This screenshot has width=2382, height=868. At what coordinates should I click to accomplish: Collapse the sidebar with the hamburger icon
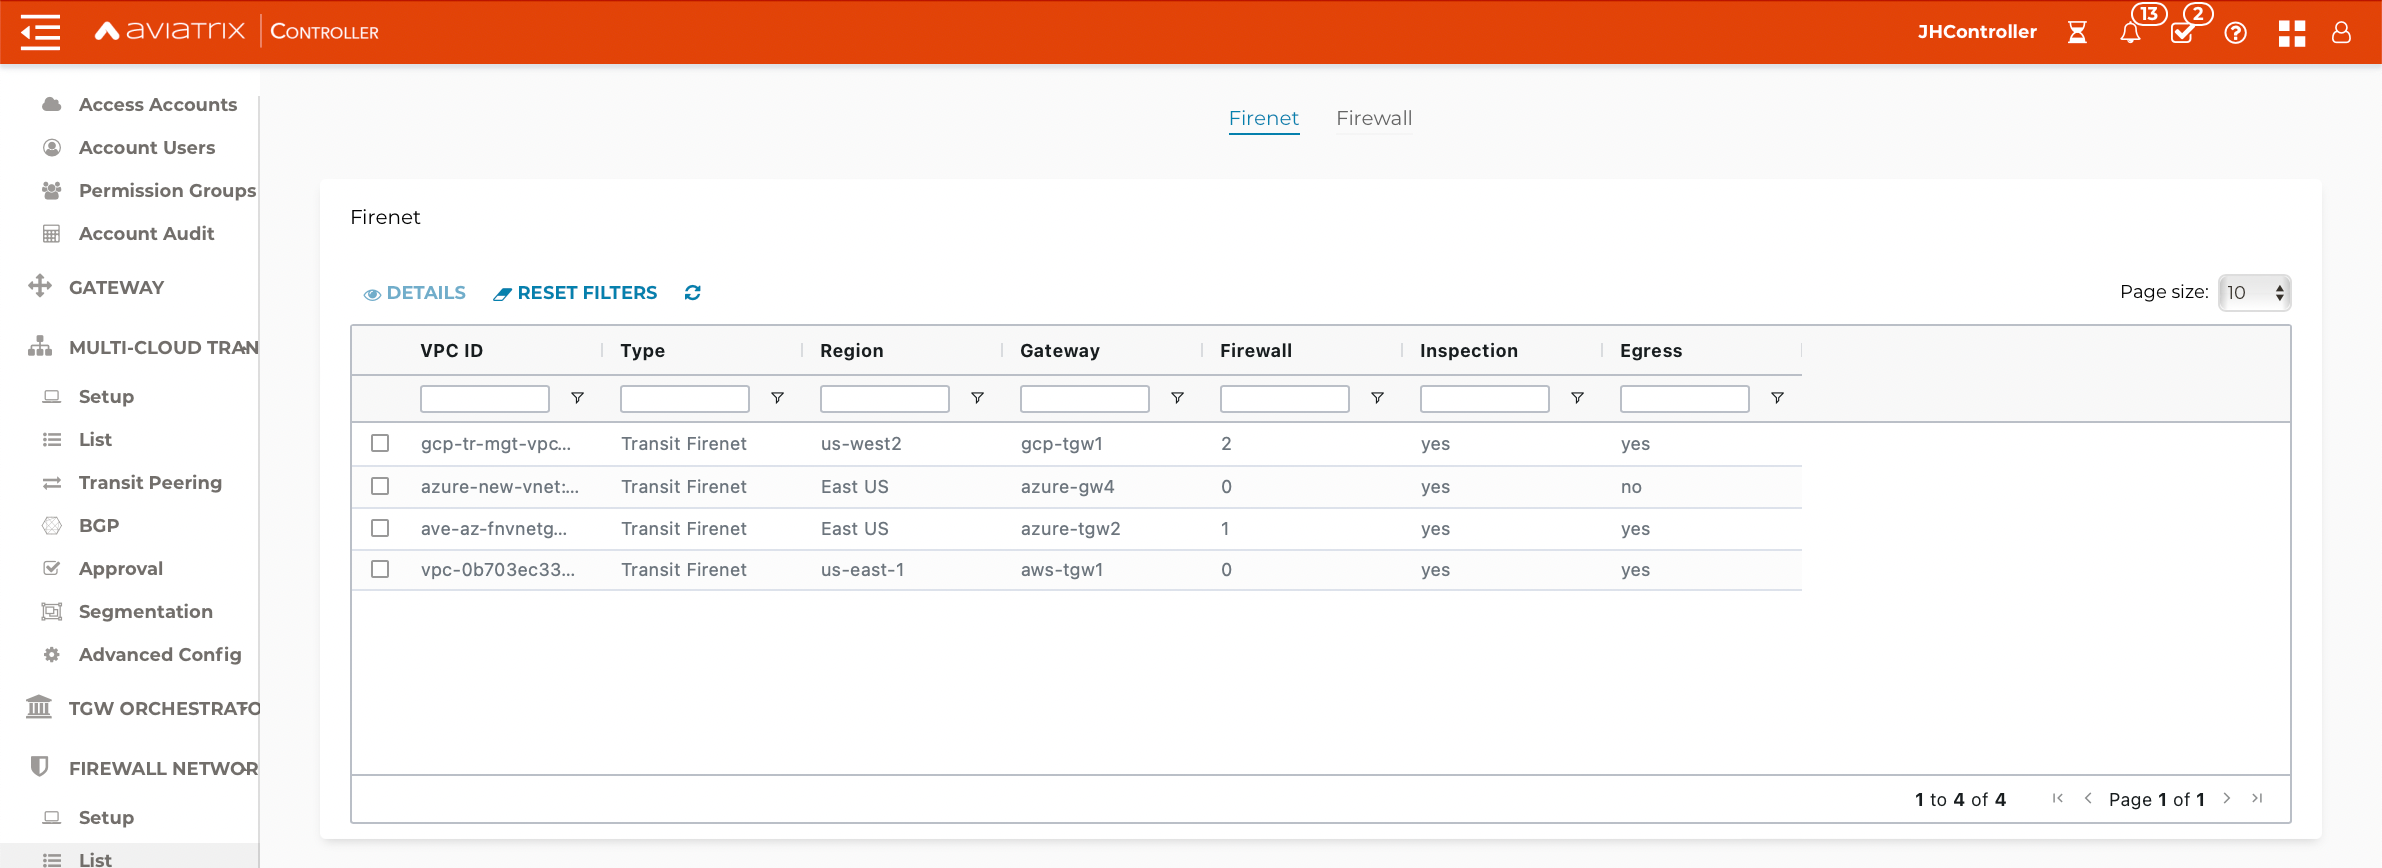tap(40, 32)
